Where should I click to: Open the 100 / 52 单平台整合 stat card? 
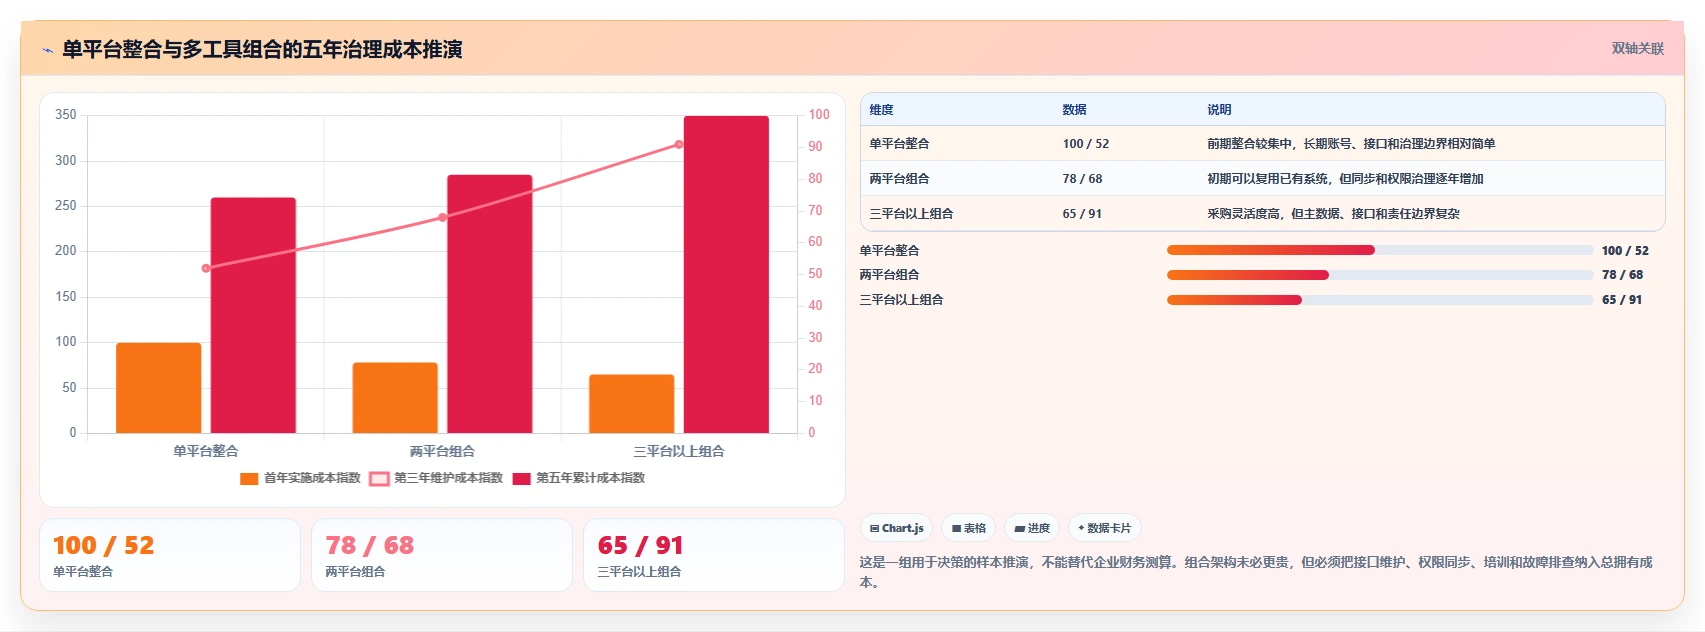tap(170, 555)
